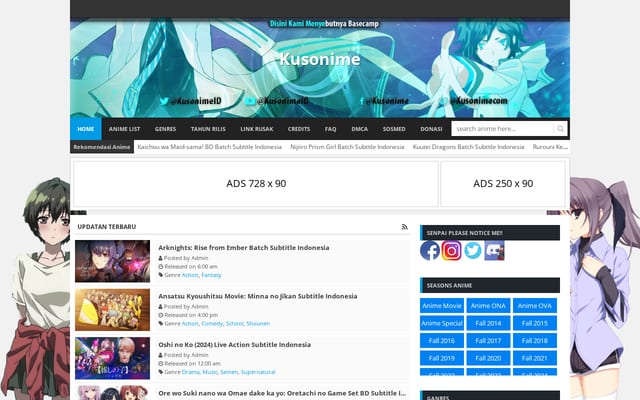The image size is (640, 400).
Task: Open Arknights: Rise from Ember post title
Action: 244,247
